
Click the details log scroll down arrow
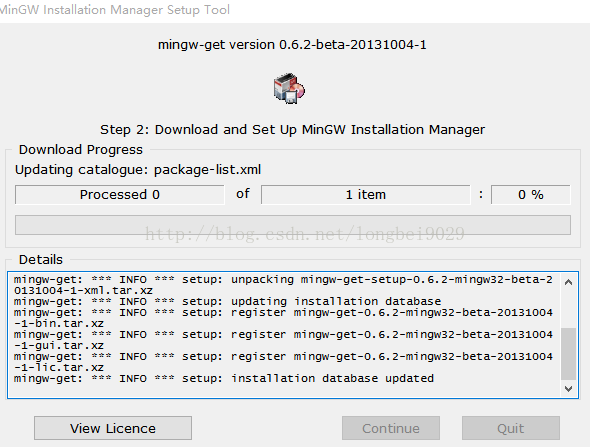point(569,389)
